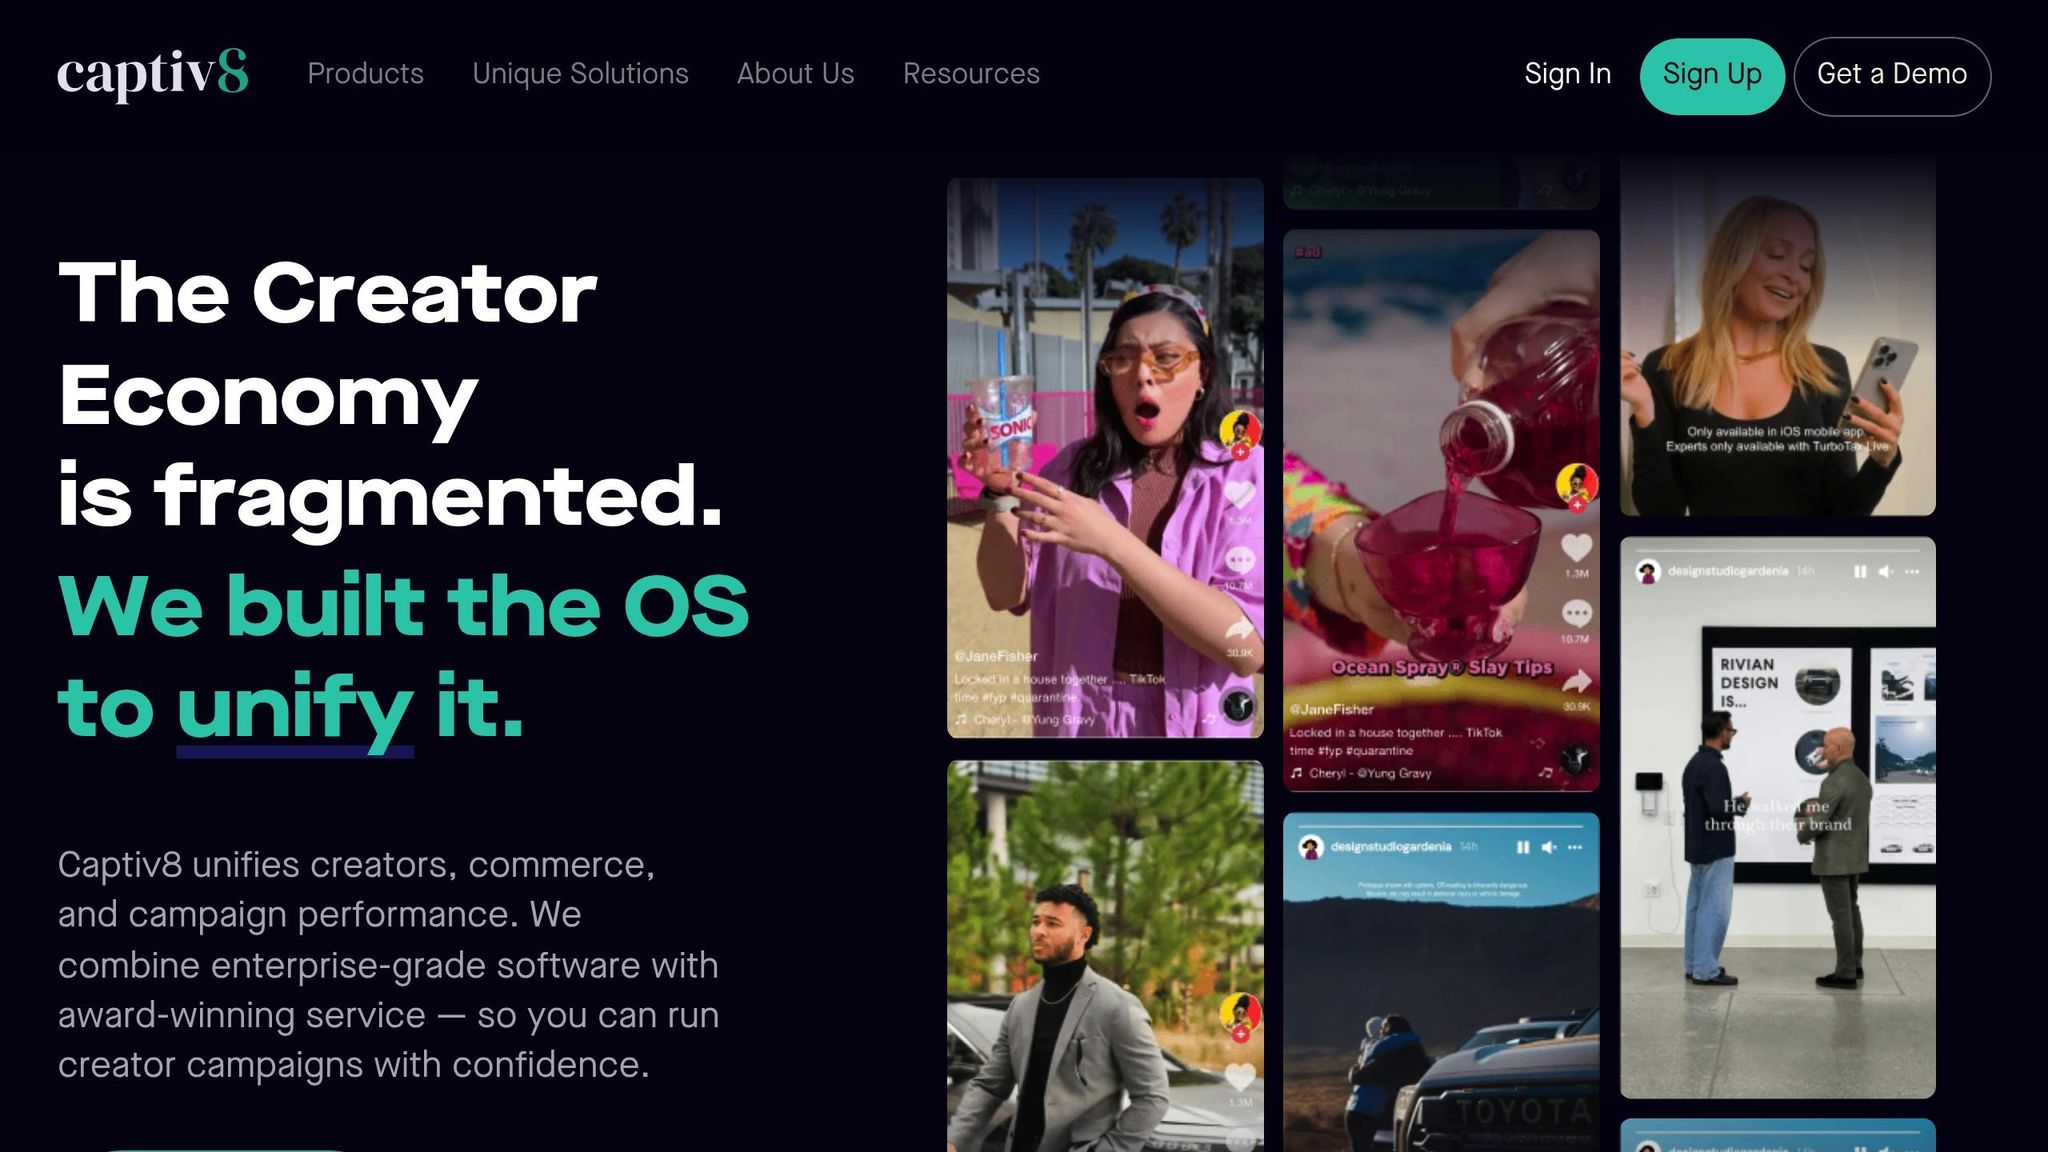Click share arrow on Ocean Spray video

tap(1576, 682)
